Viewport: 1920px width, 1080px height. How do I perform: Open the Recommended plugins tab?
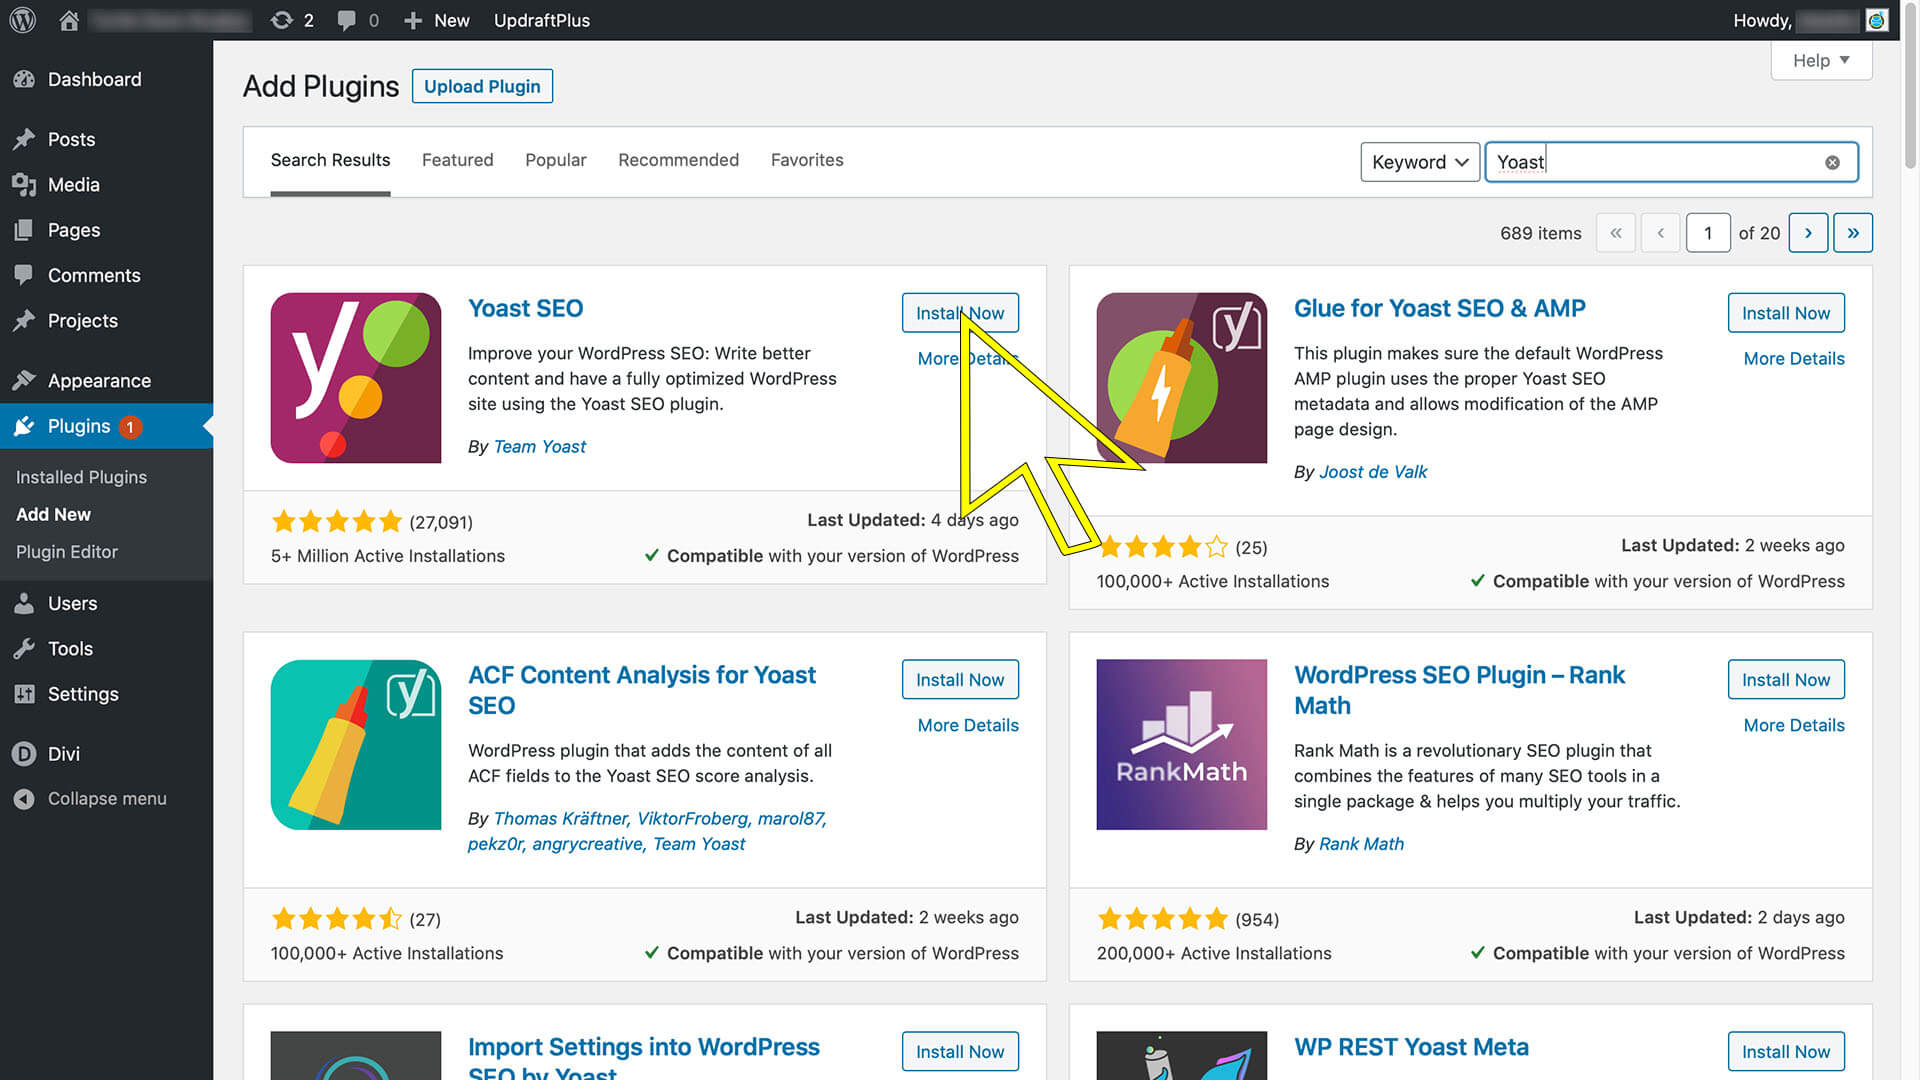click(x=679, y=160)
